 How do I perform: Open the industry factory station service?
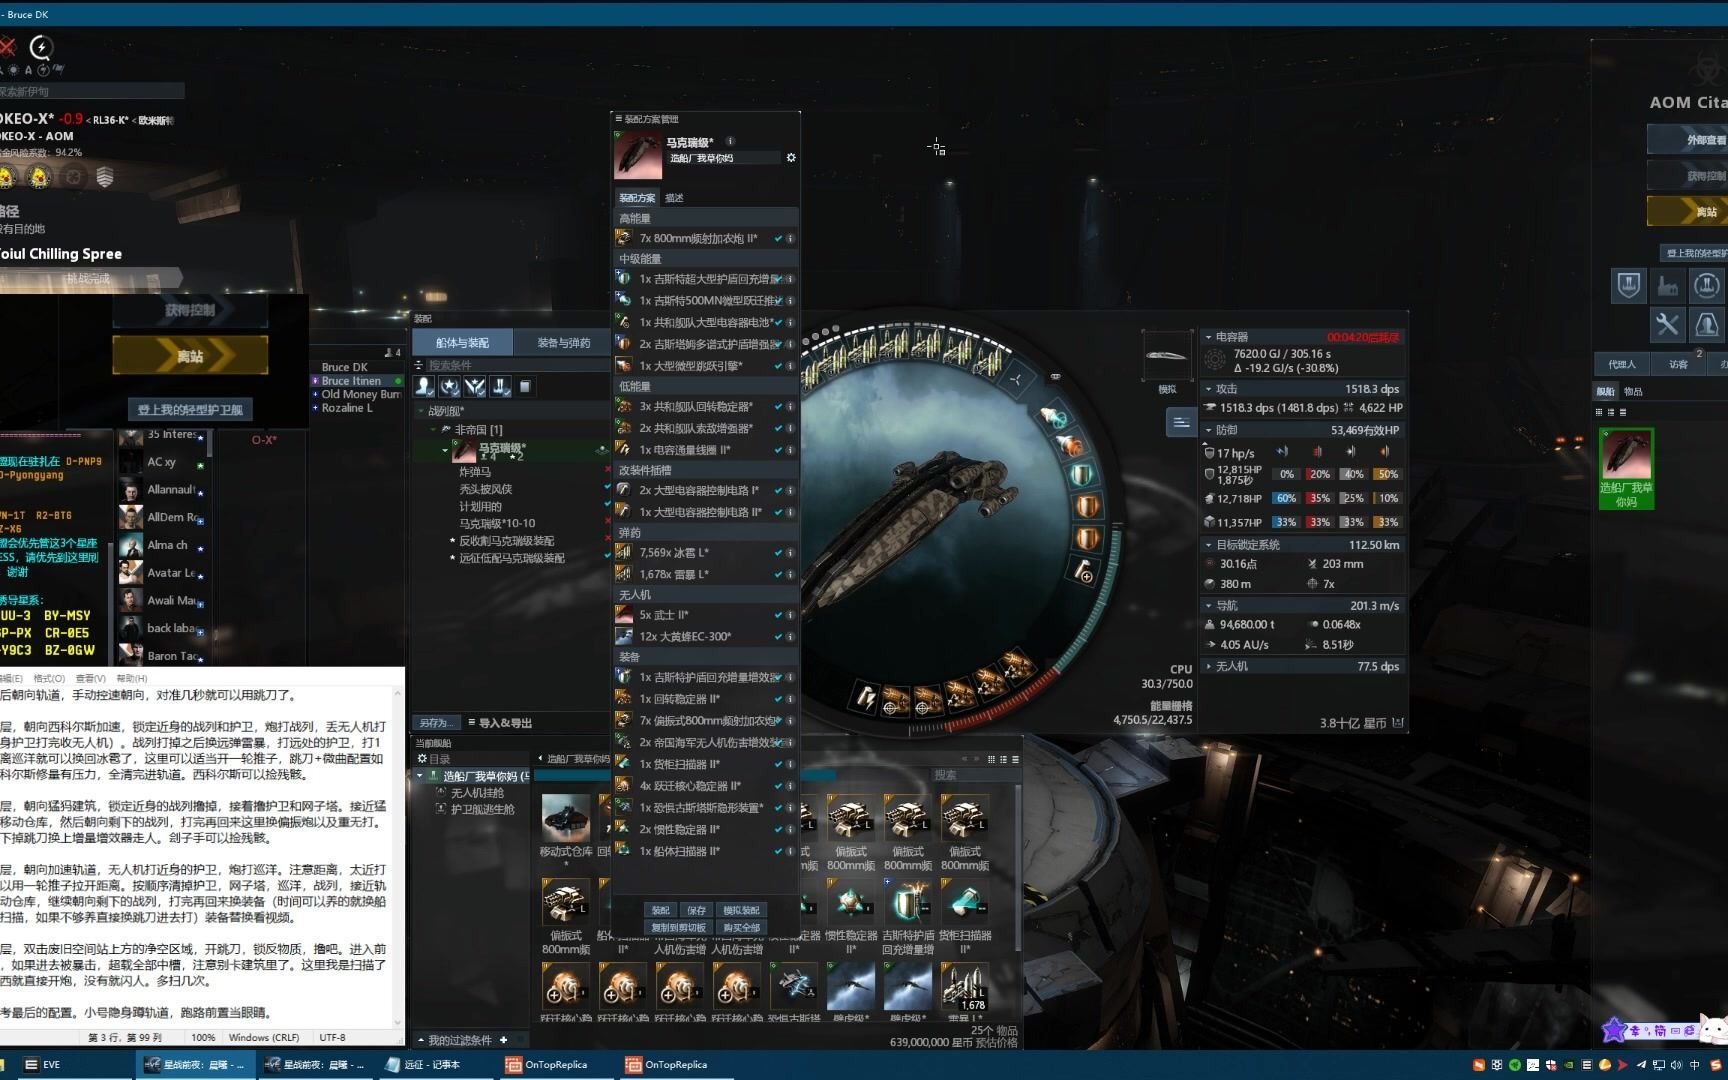1667,286
